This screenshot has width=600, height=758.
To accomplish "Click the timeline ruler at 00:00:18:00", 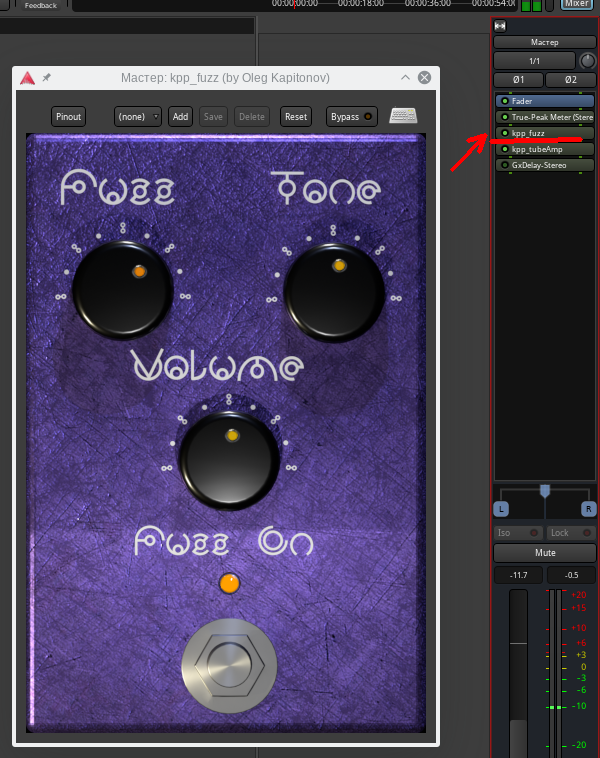I will (x=361, y=3).
